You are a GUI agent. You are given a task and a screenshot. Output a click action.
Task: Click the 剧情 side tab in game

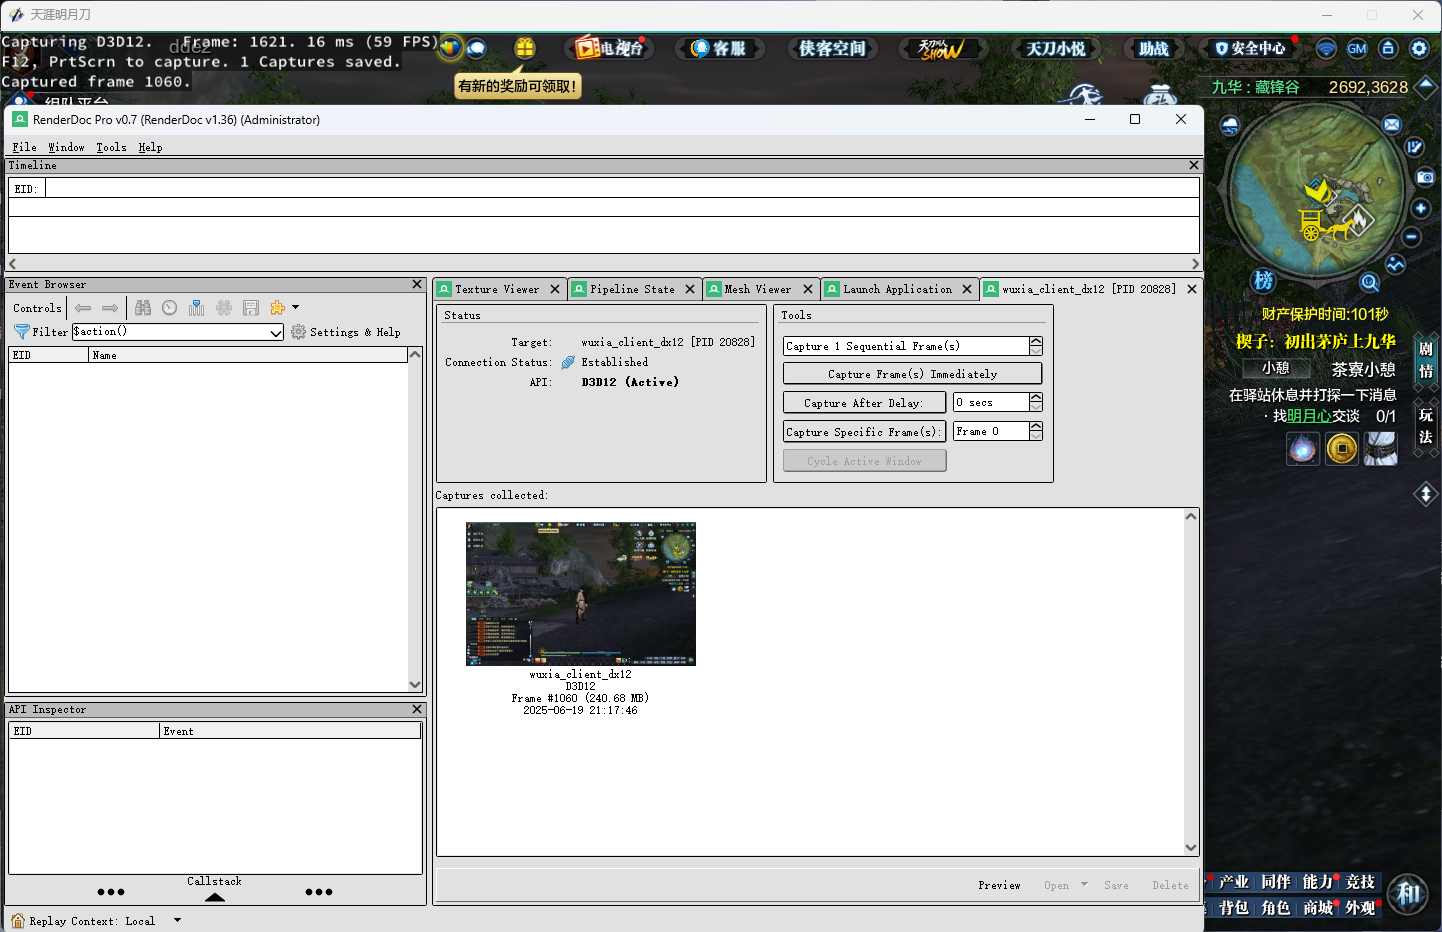click(1426, 360)
